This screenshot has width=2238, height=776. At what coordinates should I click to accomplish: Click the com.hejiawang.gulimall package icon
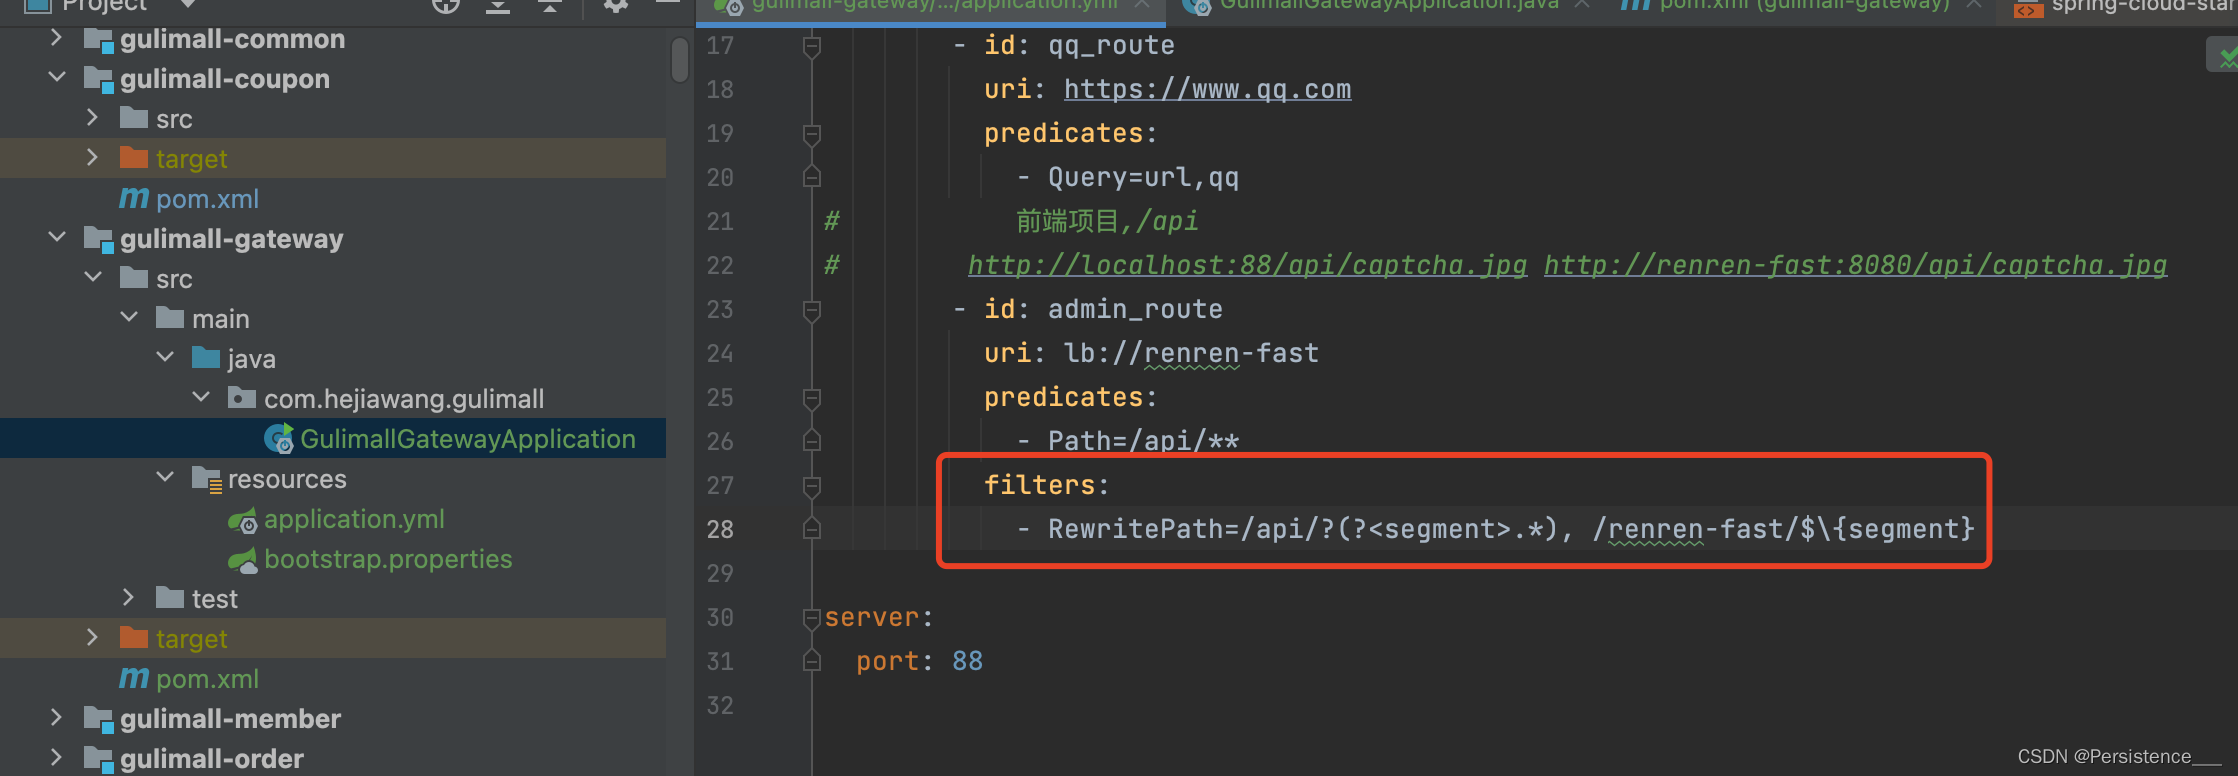pyautogui.click(x=242, y=398)
